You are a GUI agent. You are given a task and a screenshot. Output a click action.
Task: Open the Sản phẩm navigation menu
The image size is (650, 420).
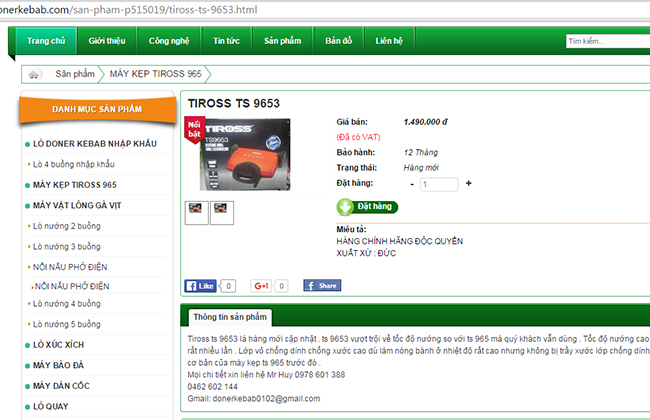coord(282,41)
